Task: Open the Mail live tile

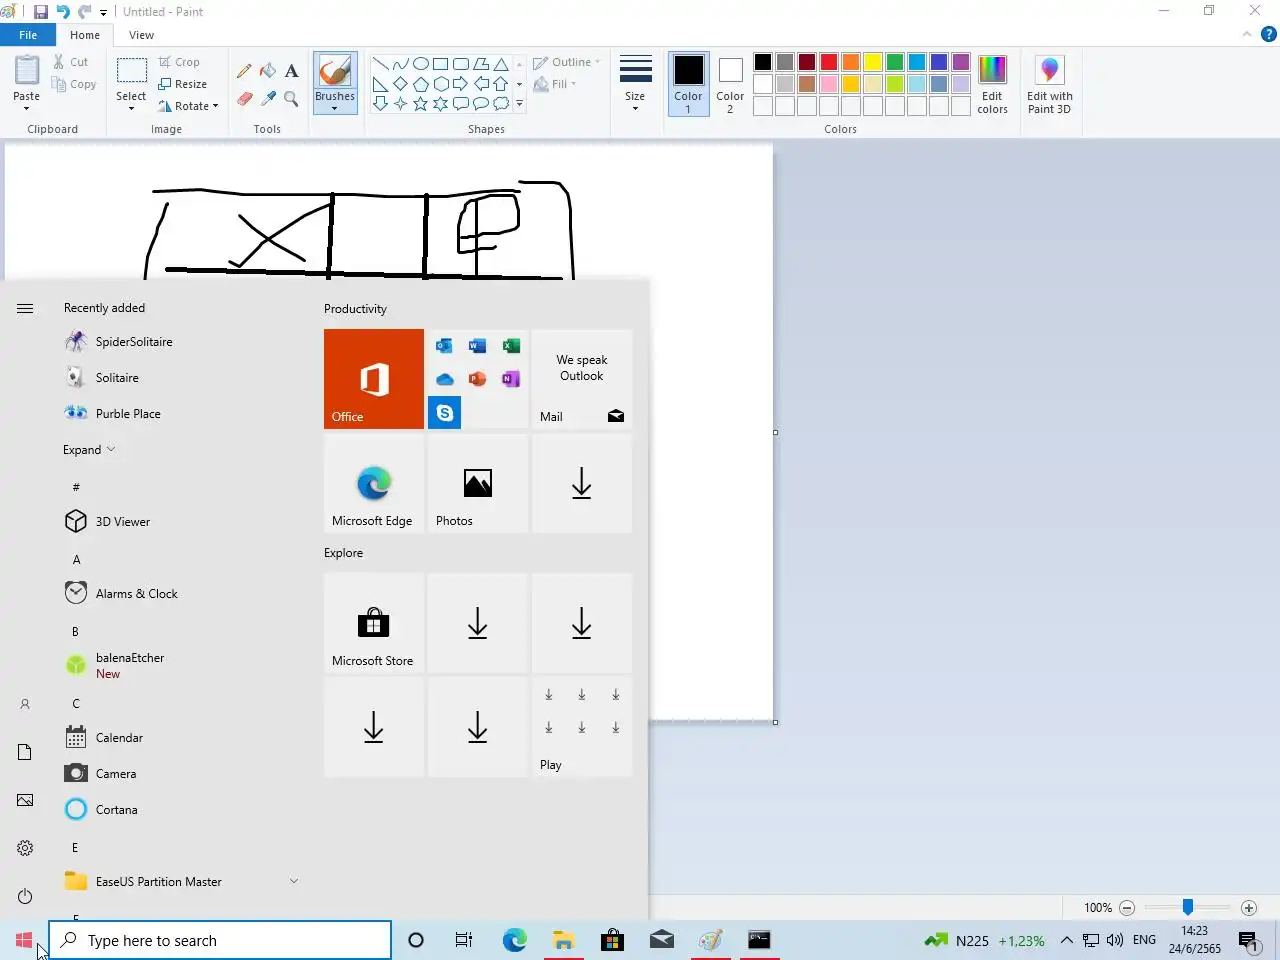Action: pos(582,379)
